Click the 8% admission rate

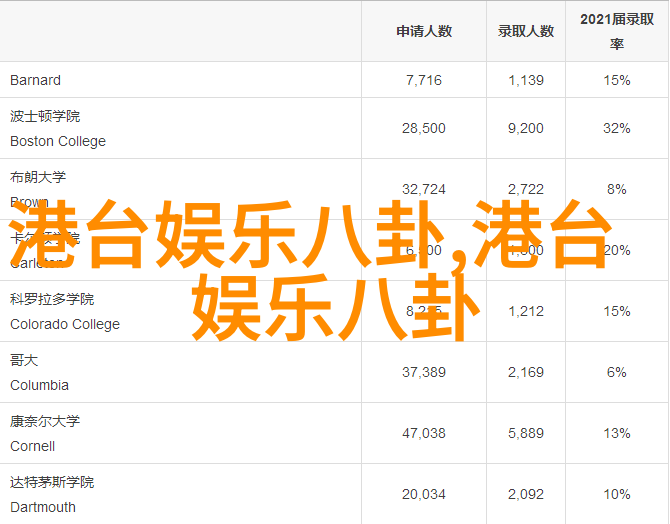pos(617,189)
